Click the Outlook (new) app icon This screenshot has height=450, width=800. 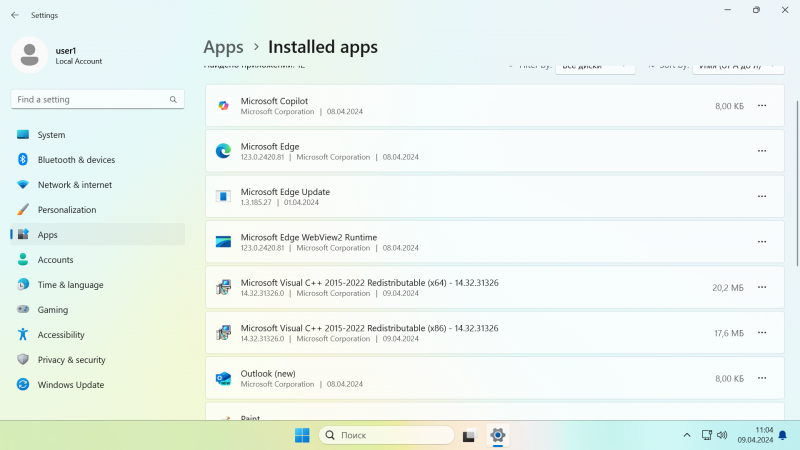223,378
